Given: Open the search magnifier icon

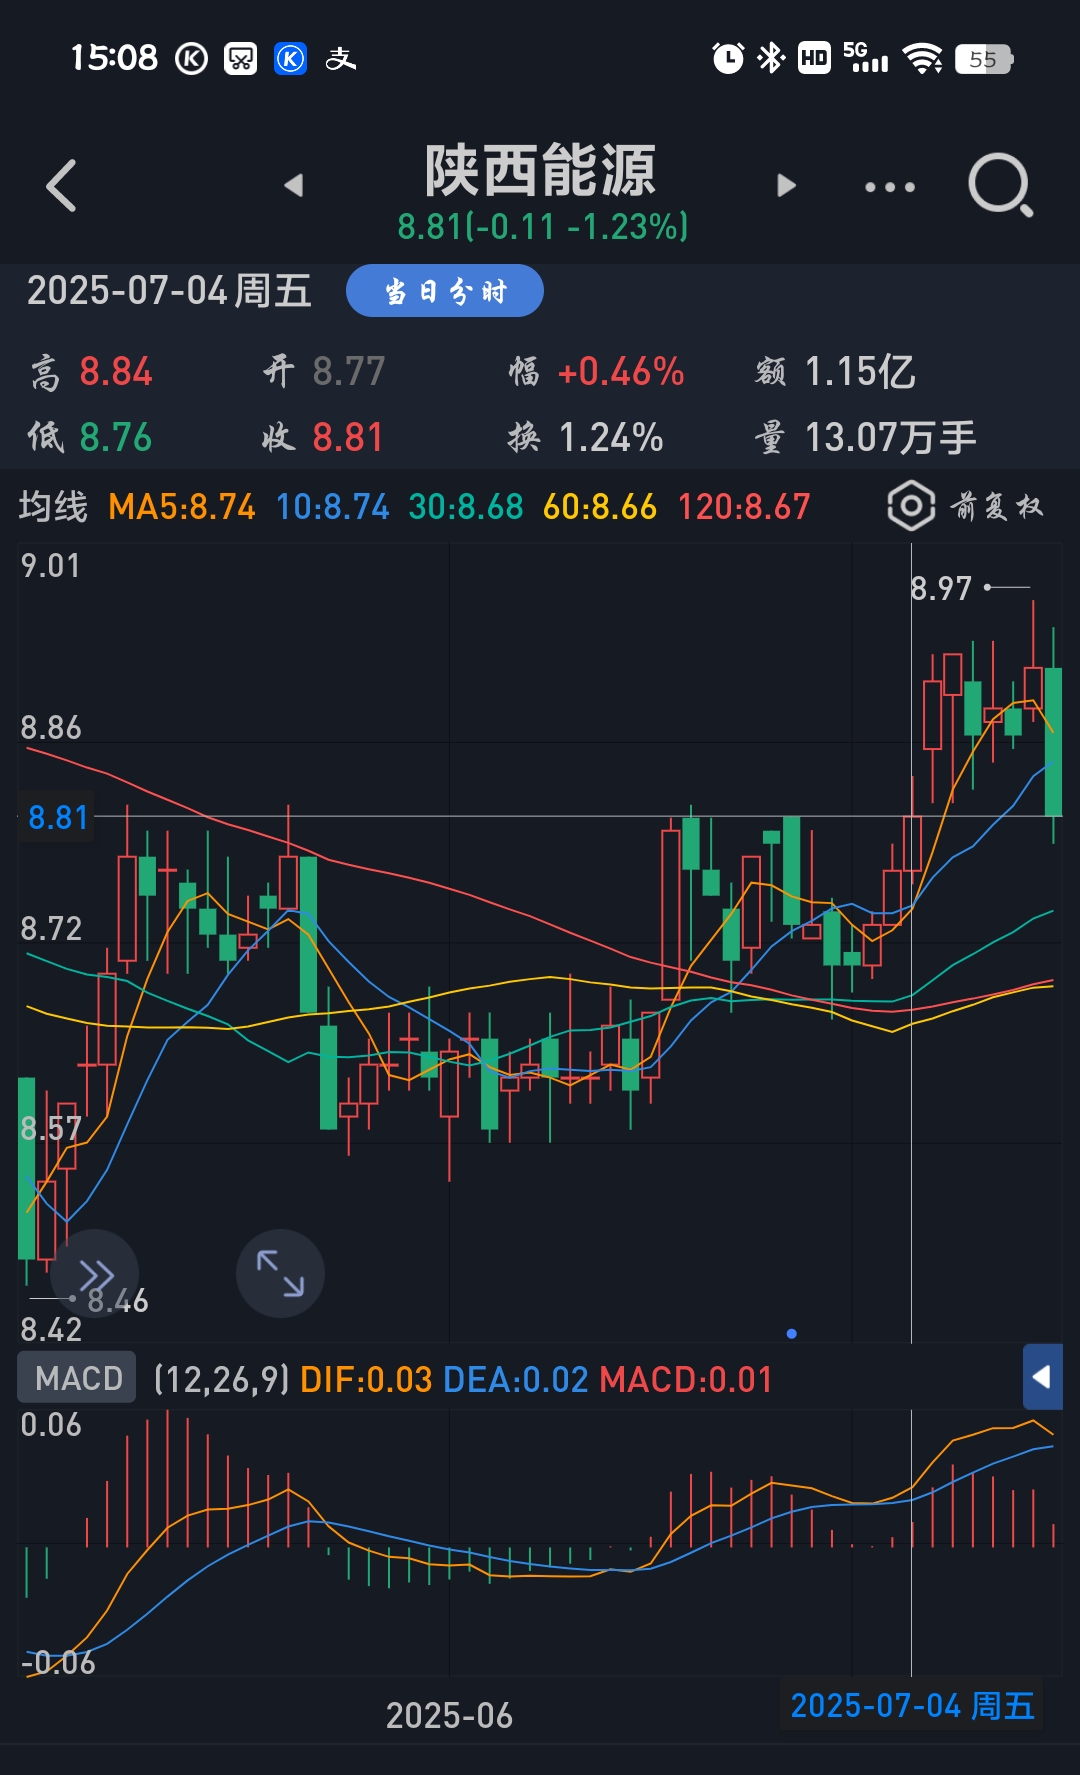Looking at the screenshot, I should click(1000, 185).
